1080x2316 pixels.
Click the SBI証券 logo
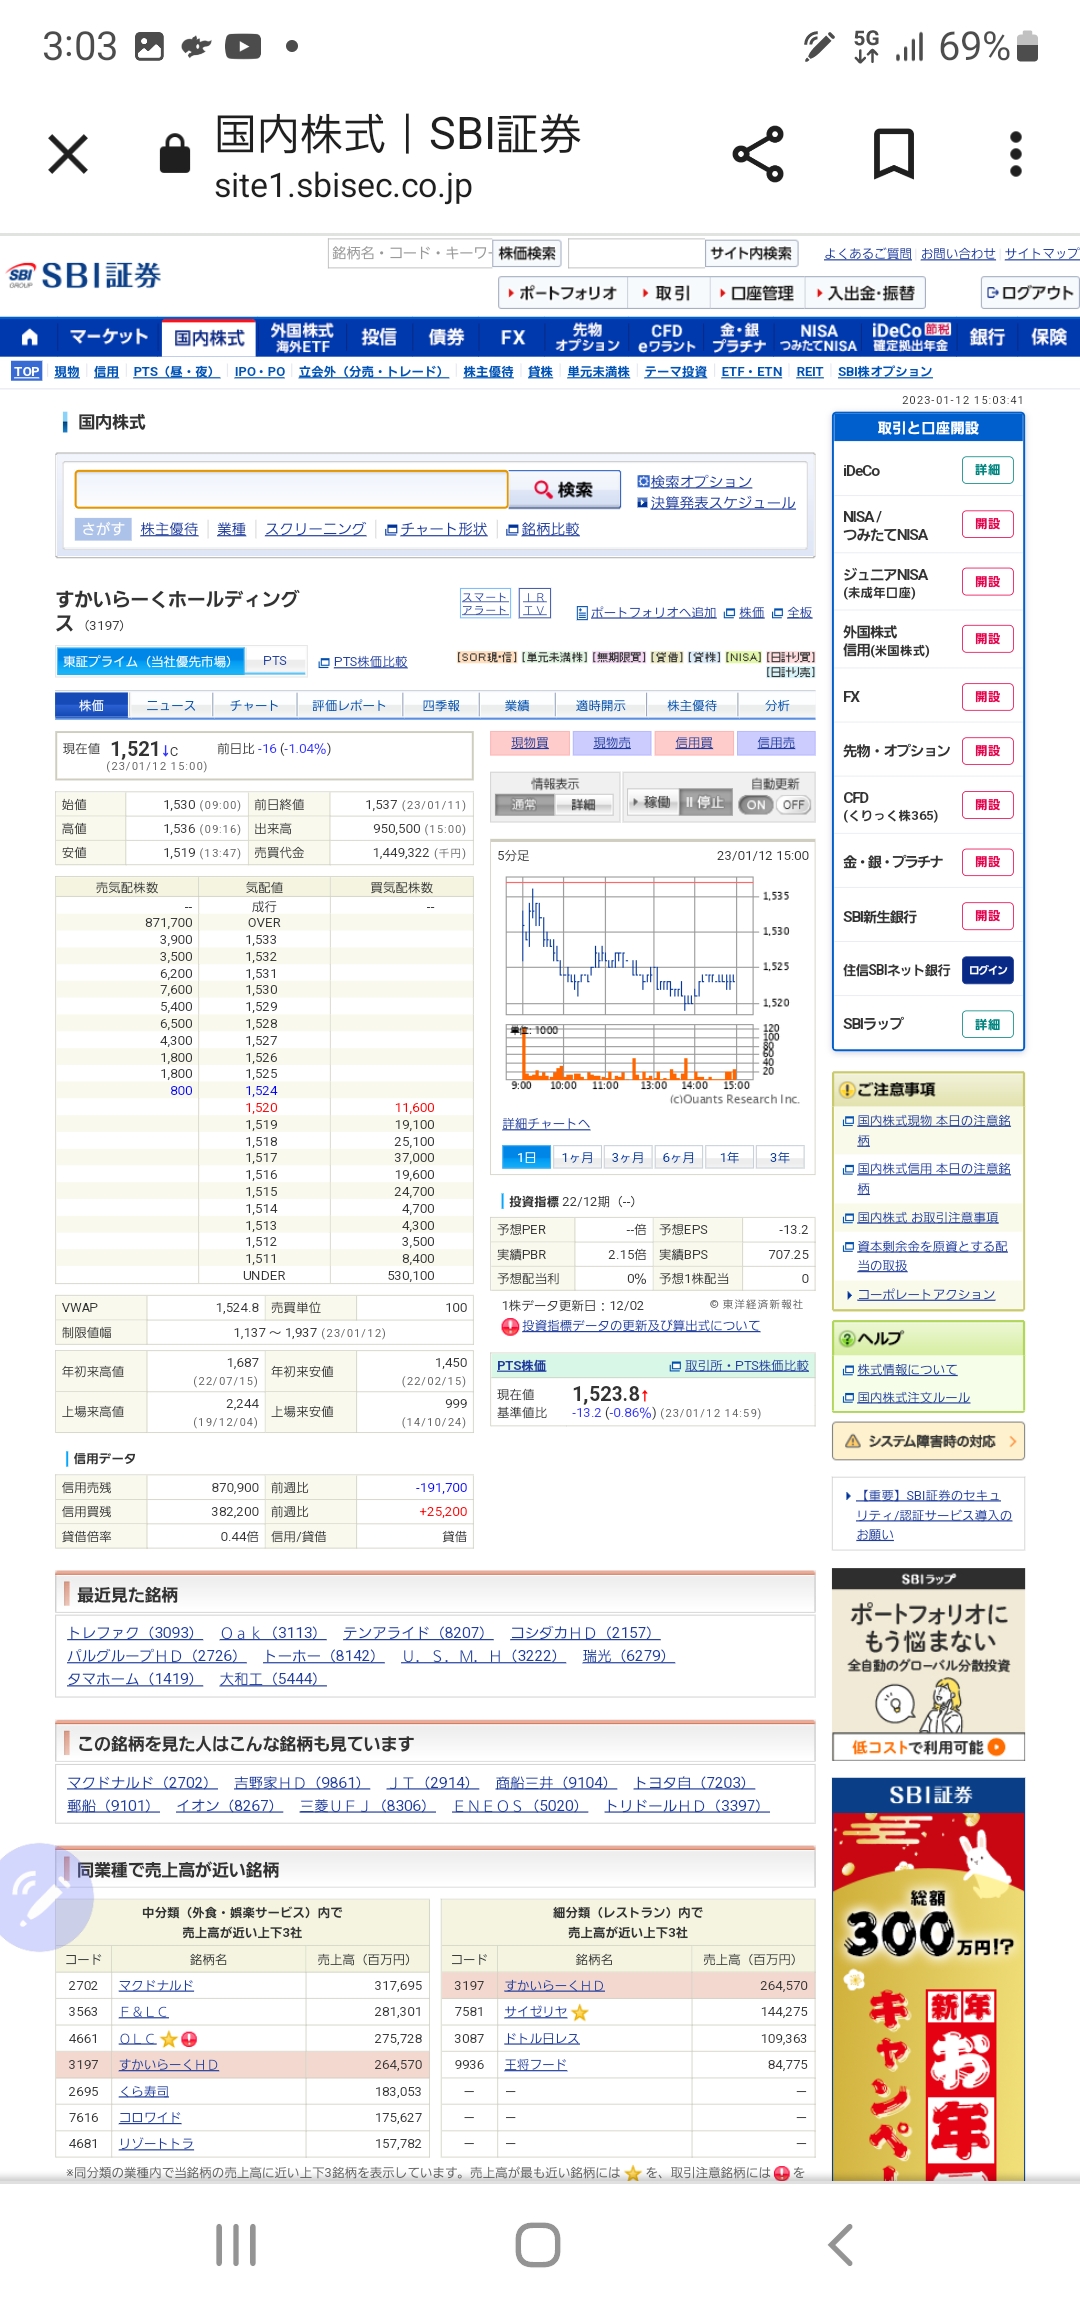point(84,275)
